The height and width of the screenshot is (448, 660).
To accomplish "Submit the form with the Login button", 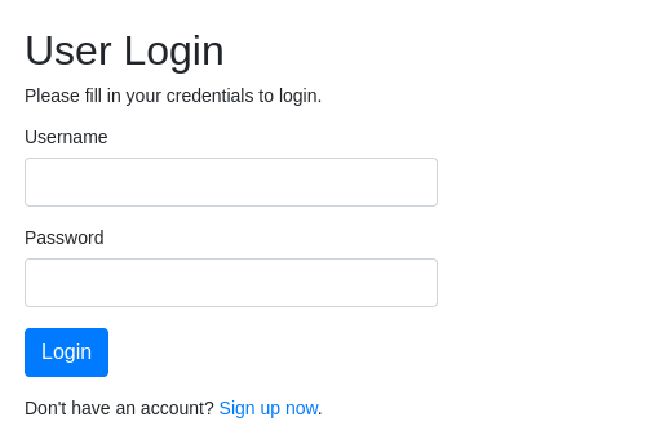I will tap(66, 352).
